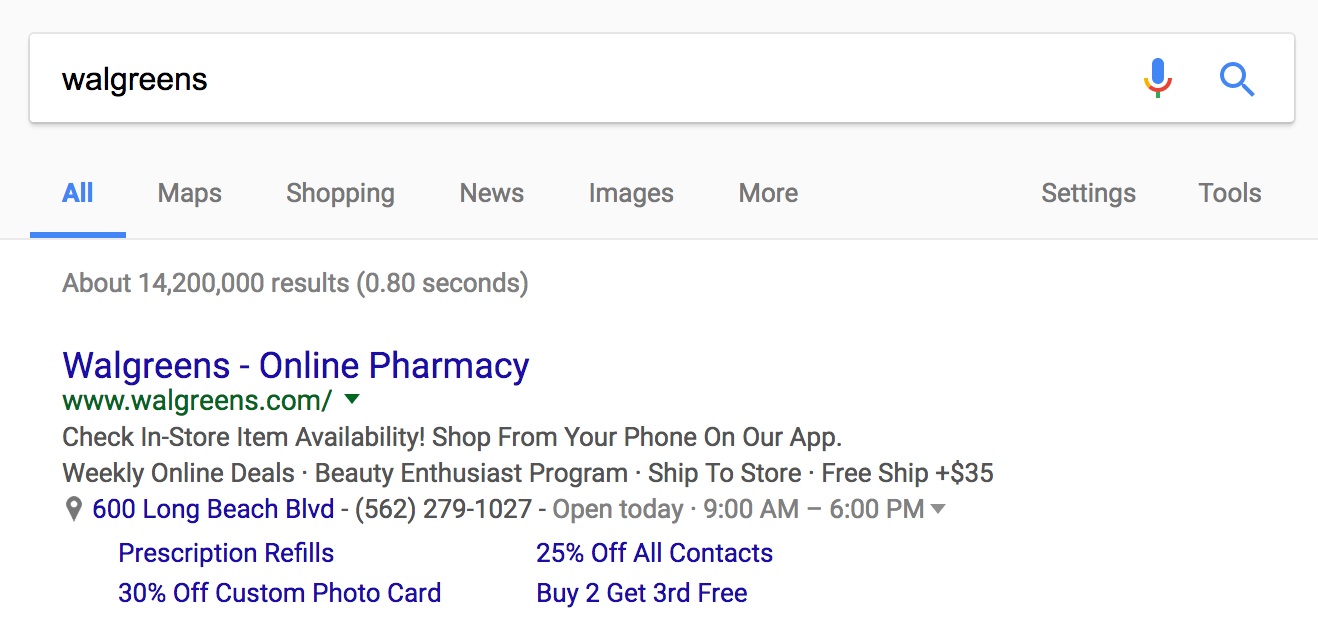Screen dimensions: 1318x638
Task: Open Buy 2 Get 3rd Free link
Action: coord(642,593)
